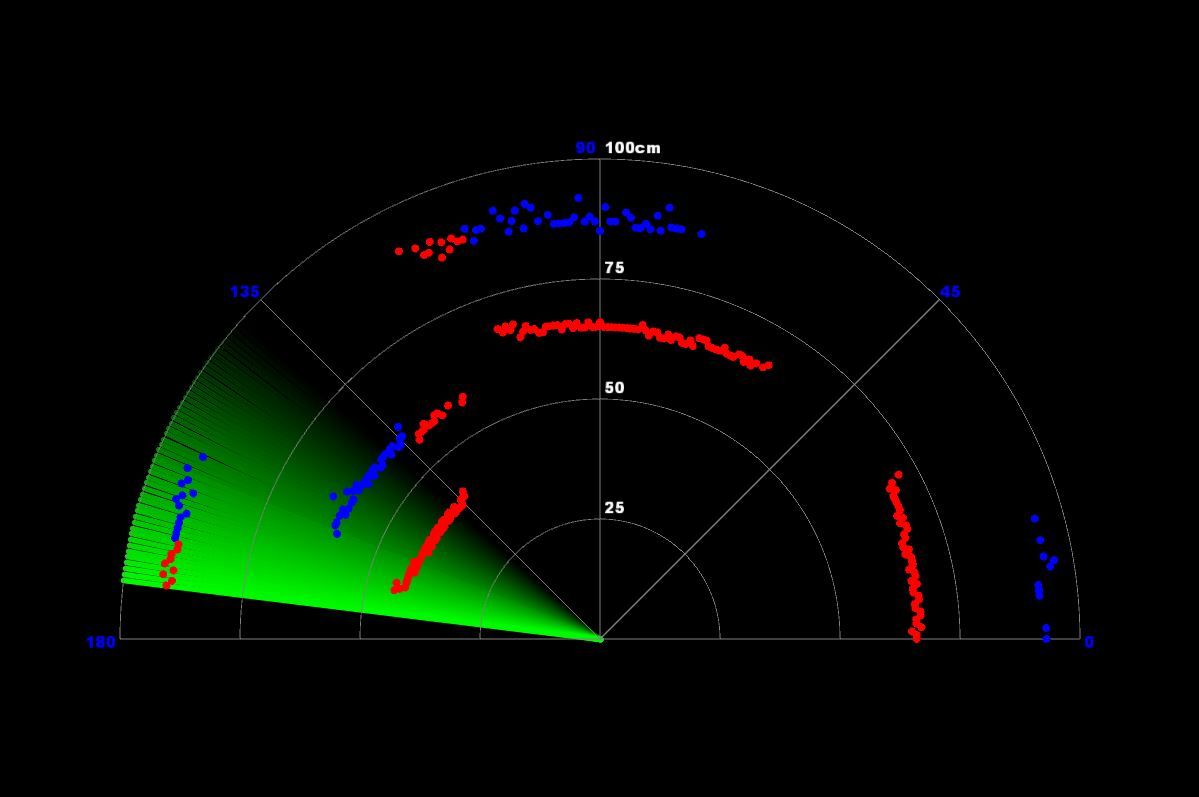The width and height of the screenshot is (1199, 797).
Task: Click the blue dots near the 0 degree edge
Action: [1040, 560]
